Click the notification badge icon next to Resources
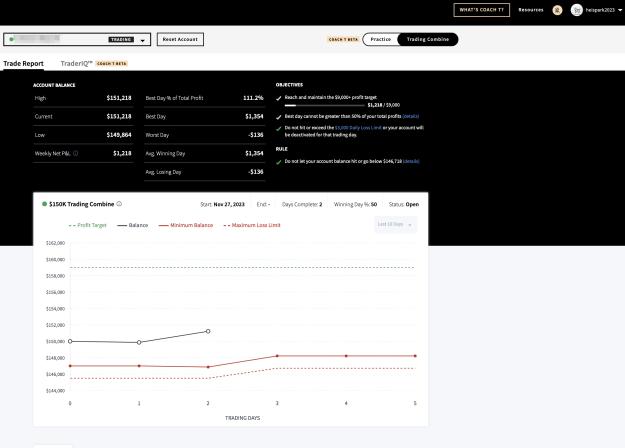The height and width of the screenshot is (448, 625). (557, 10)
